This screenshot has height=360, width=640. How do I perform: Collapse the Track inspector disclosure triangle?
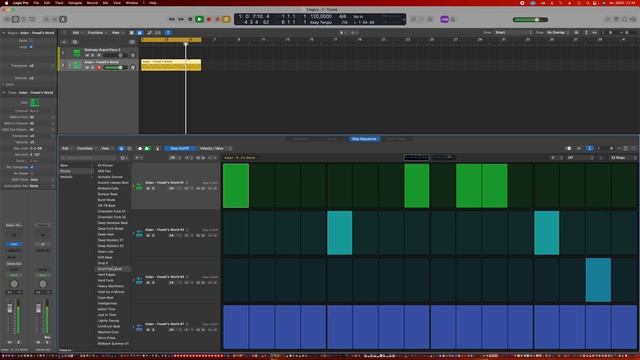[4, 93]
